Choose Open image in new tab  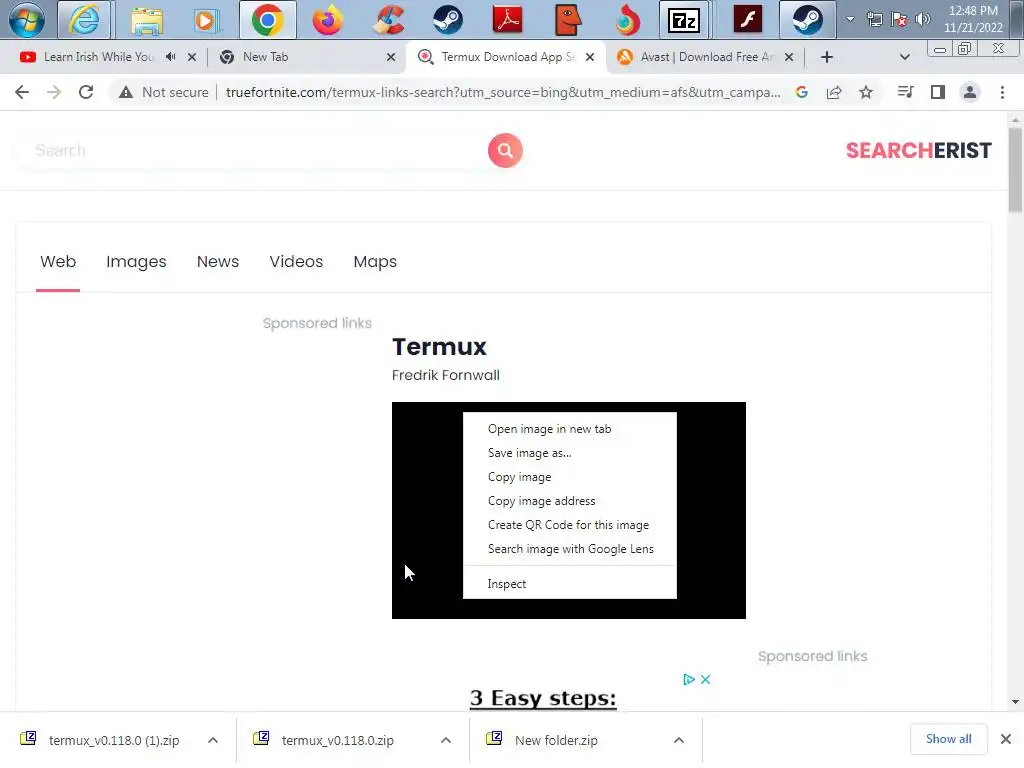click(x=569, y=429)
